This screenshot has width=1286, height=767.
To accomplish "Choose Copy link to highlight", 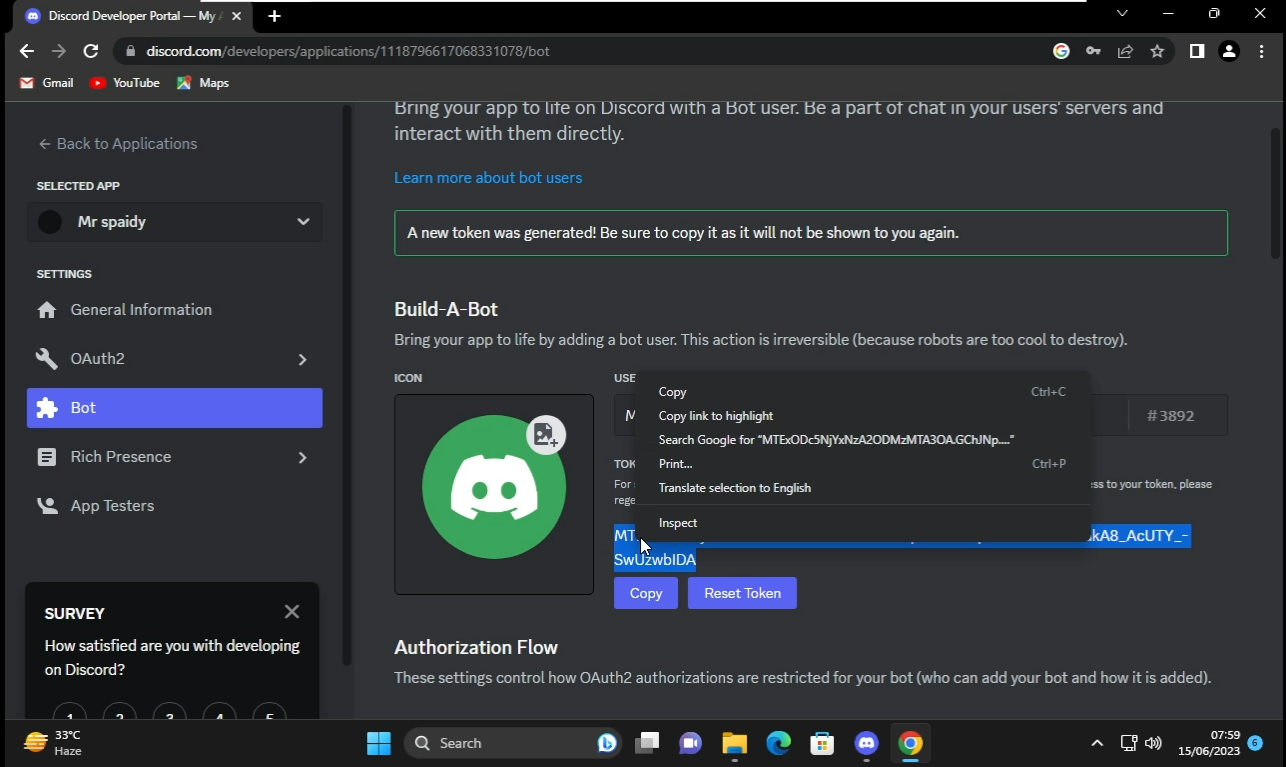I will tap(862, 416).
